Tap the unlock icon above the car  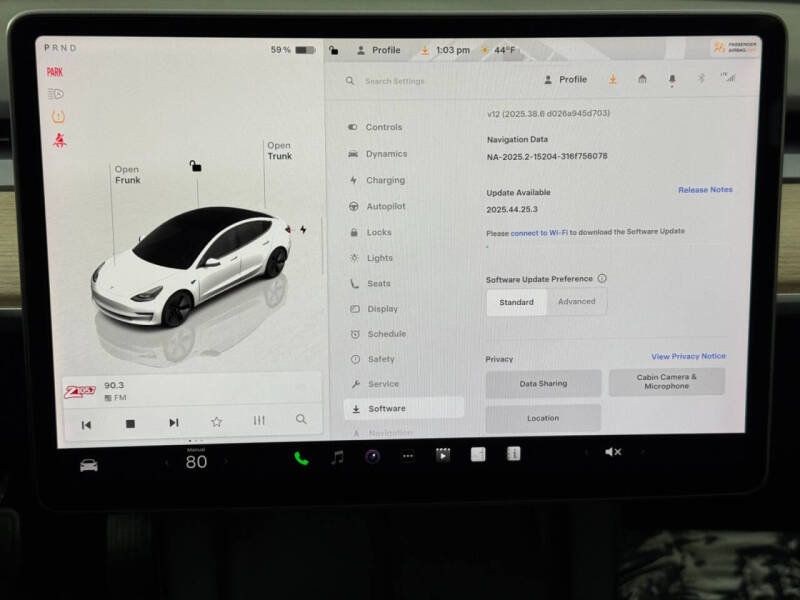coord(196,168)
